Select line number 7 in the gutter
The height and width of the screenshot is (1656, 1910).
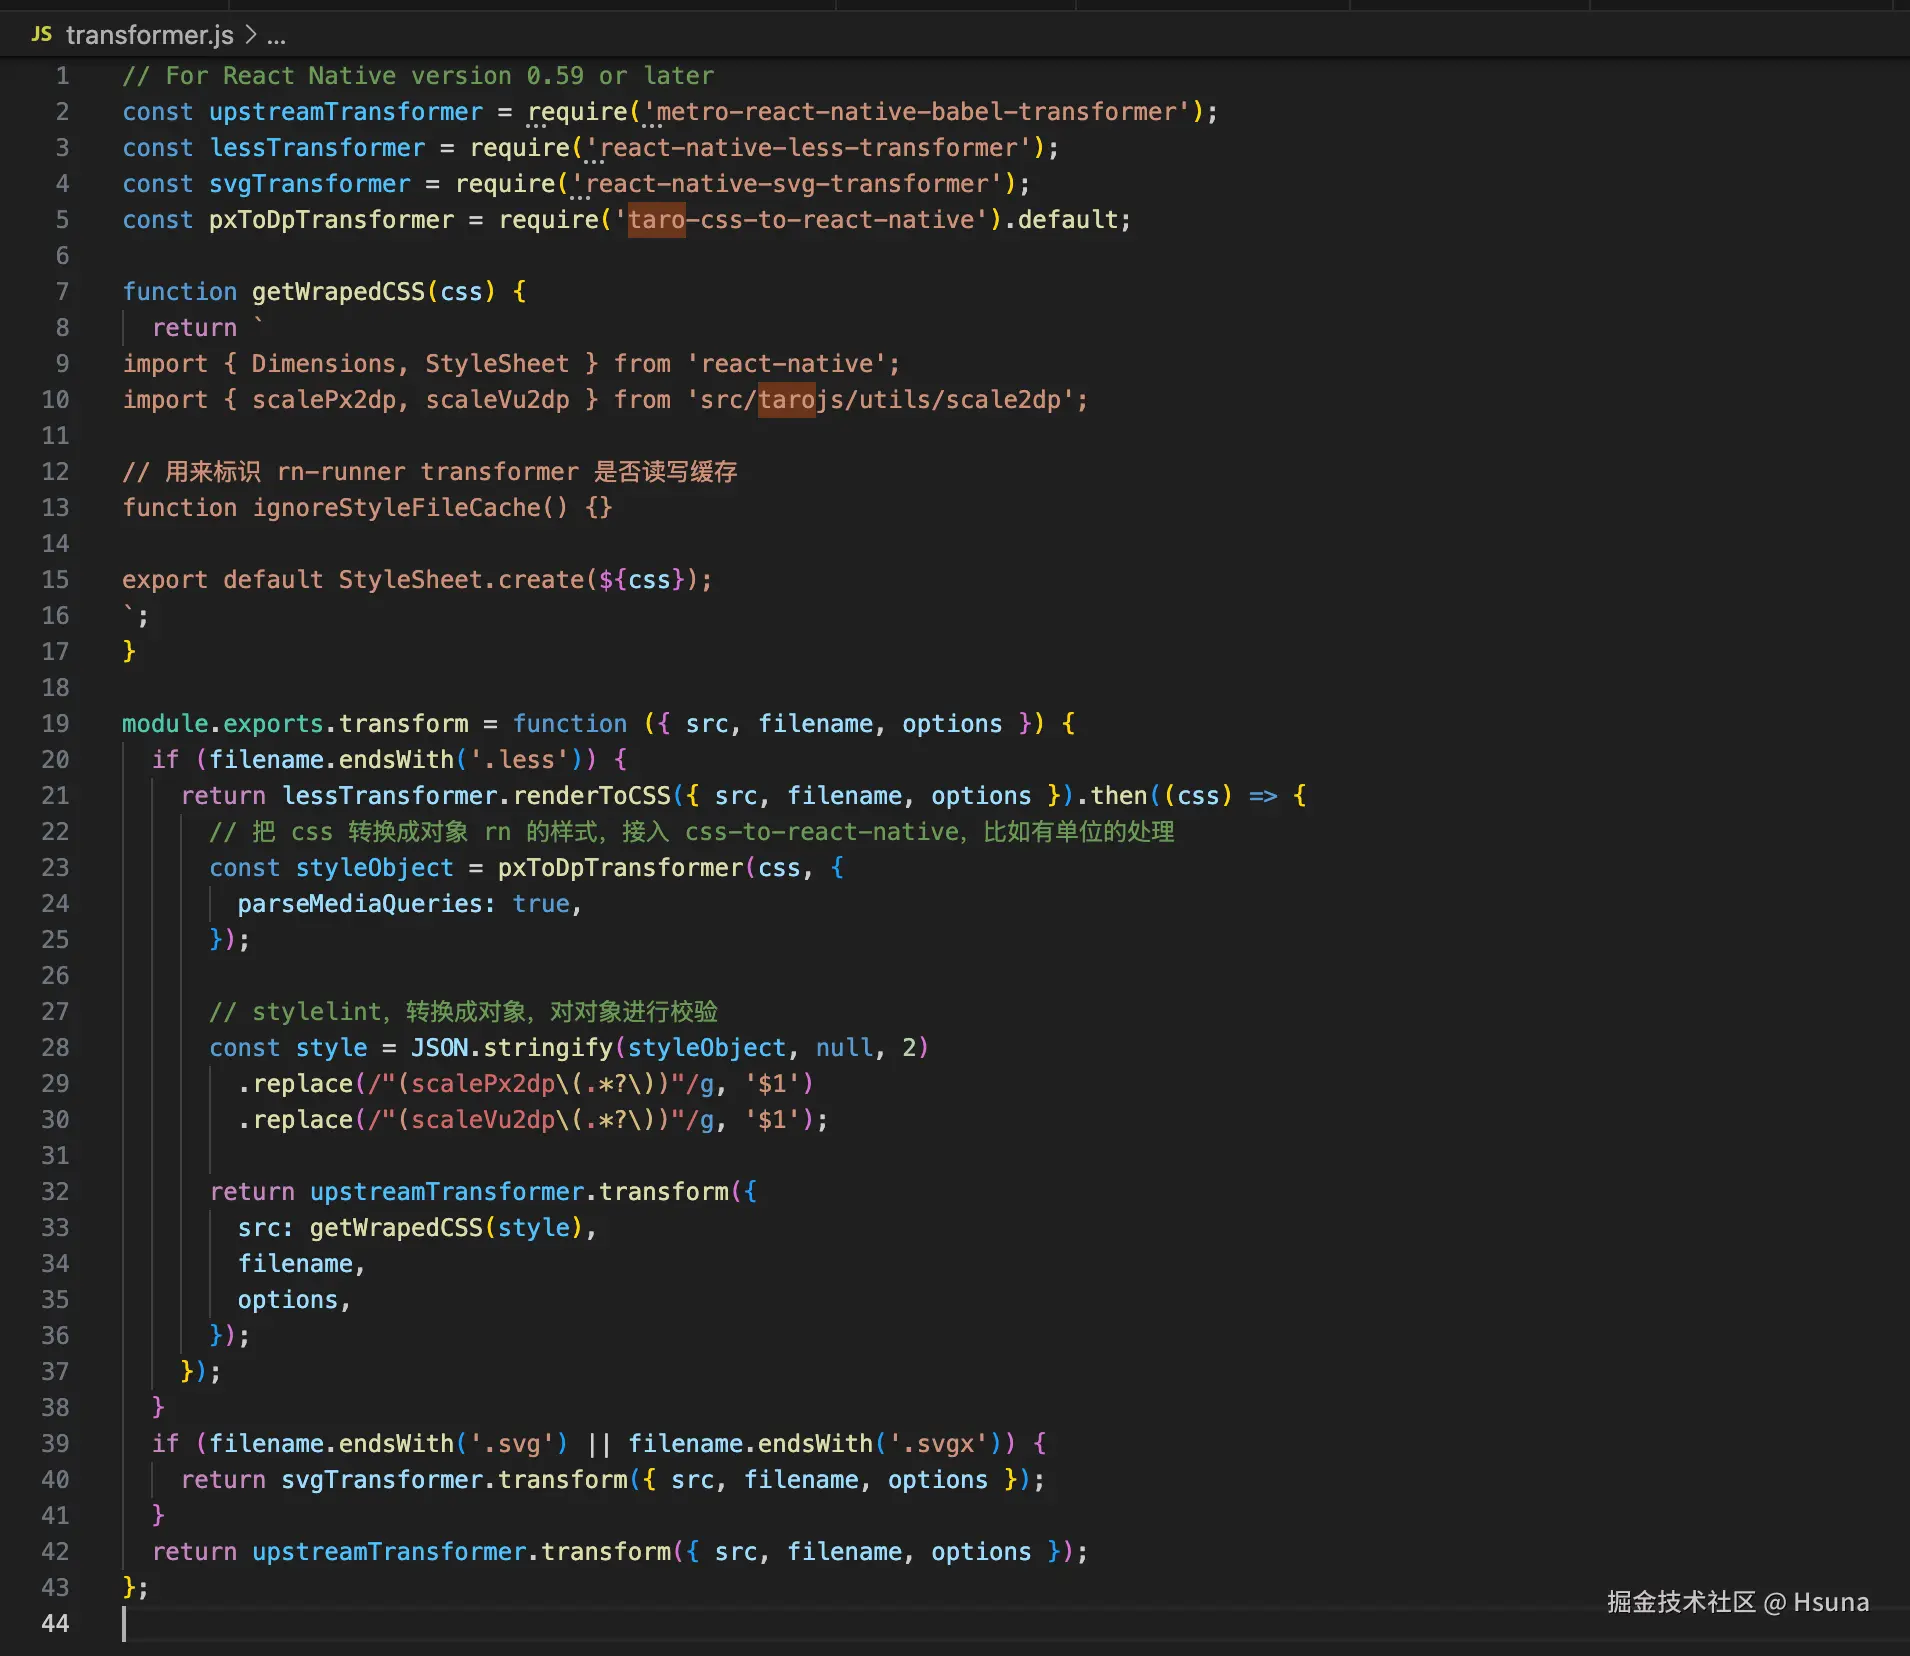coord(62,292)
